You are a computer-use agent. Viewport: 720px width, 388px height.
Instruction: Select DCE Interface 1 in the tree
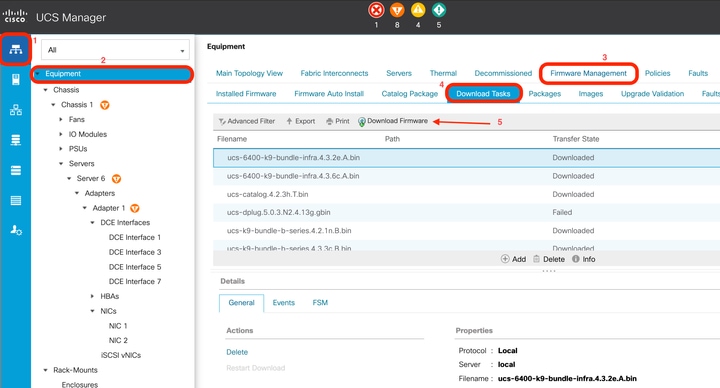[x=135, y=237]
